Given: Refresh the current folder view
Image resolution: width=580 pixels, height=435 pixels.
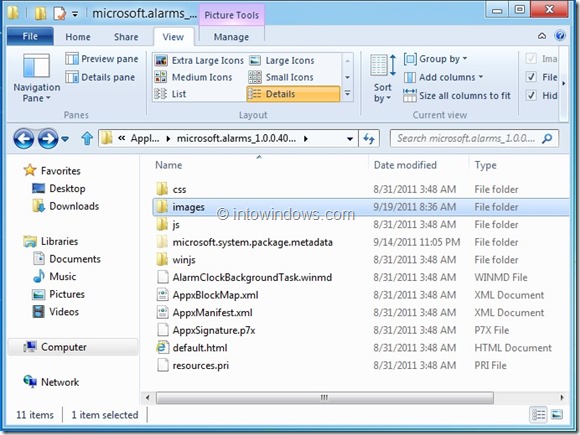Looking at the screenshot, I should pyautogui.click(x=369, y=139).
